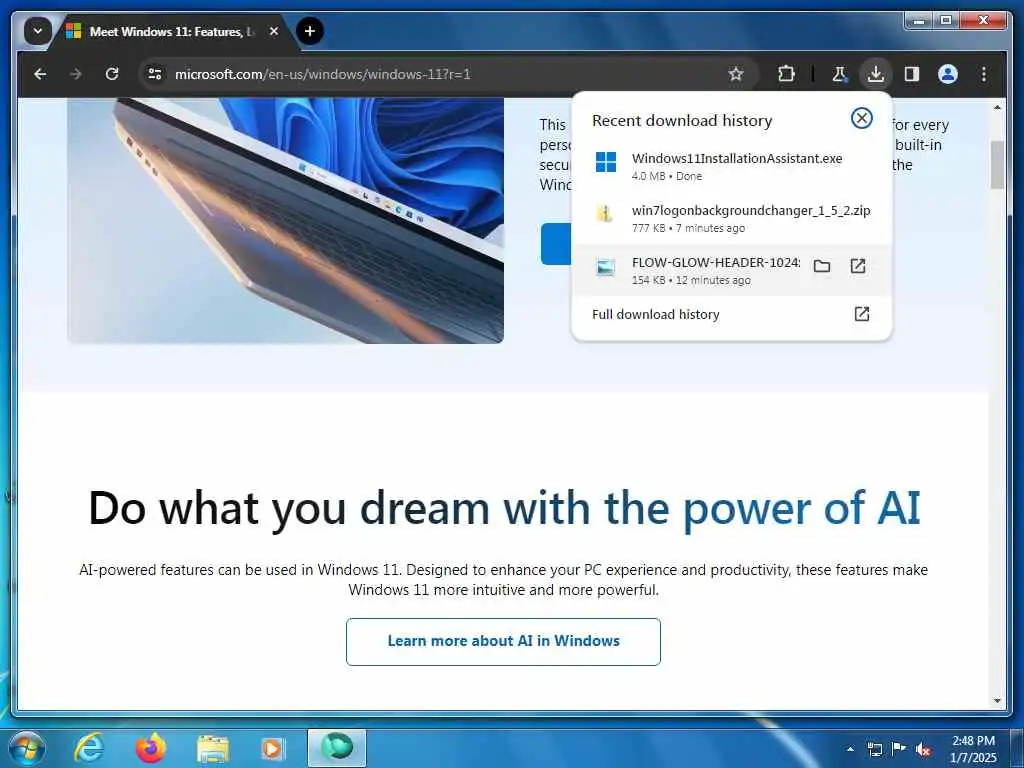Open the Windows Start orb

[x=26, y=748]
